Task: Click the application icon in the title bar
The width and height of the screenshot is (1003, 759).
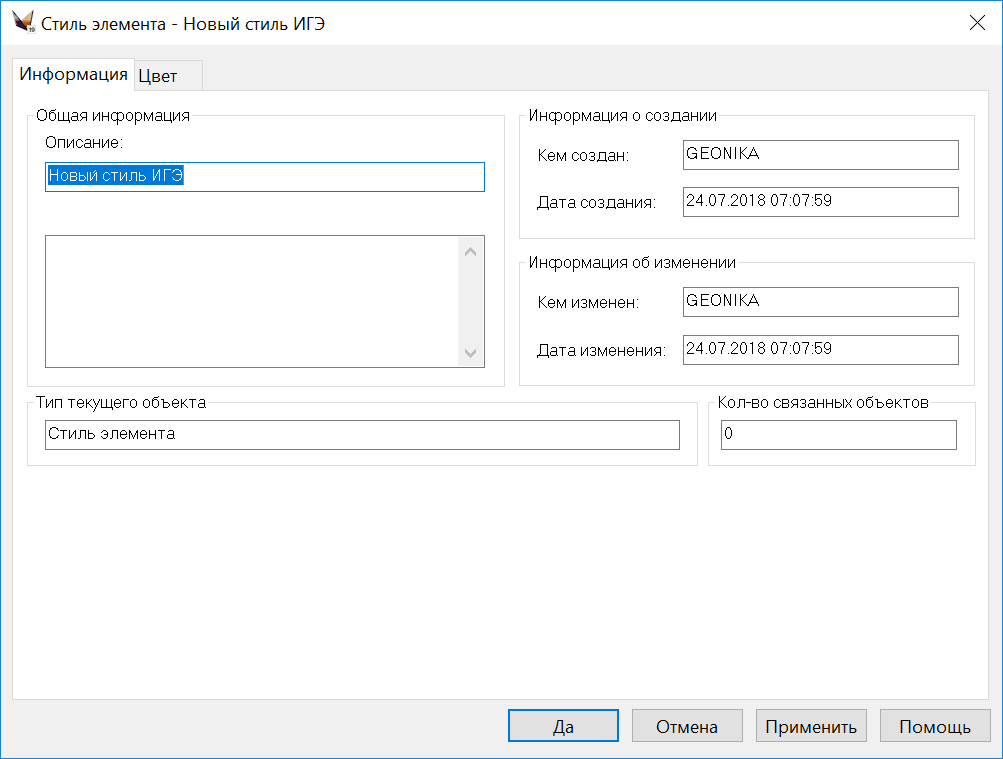Action: pyautogui.click(x=23, y=23)
